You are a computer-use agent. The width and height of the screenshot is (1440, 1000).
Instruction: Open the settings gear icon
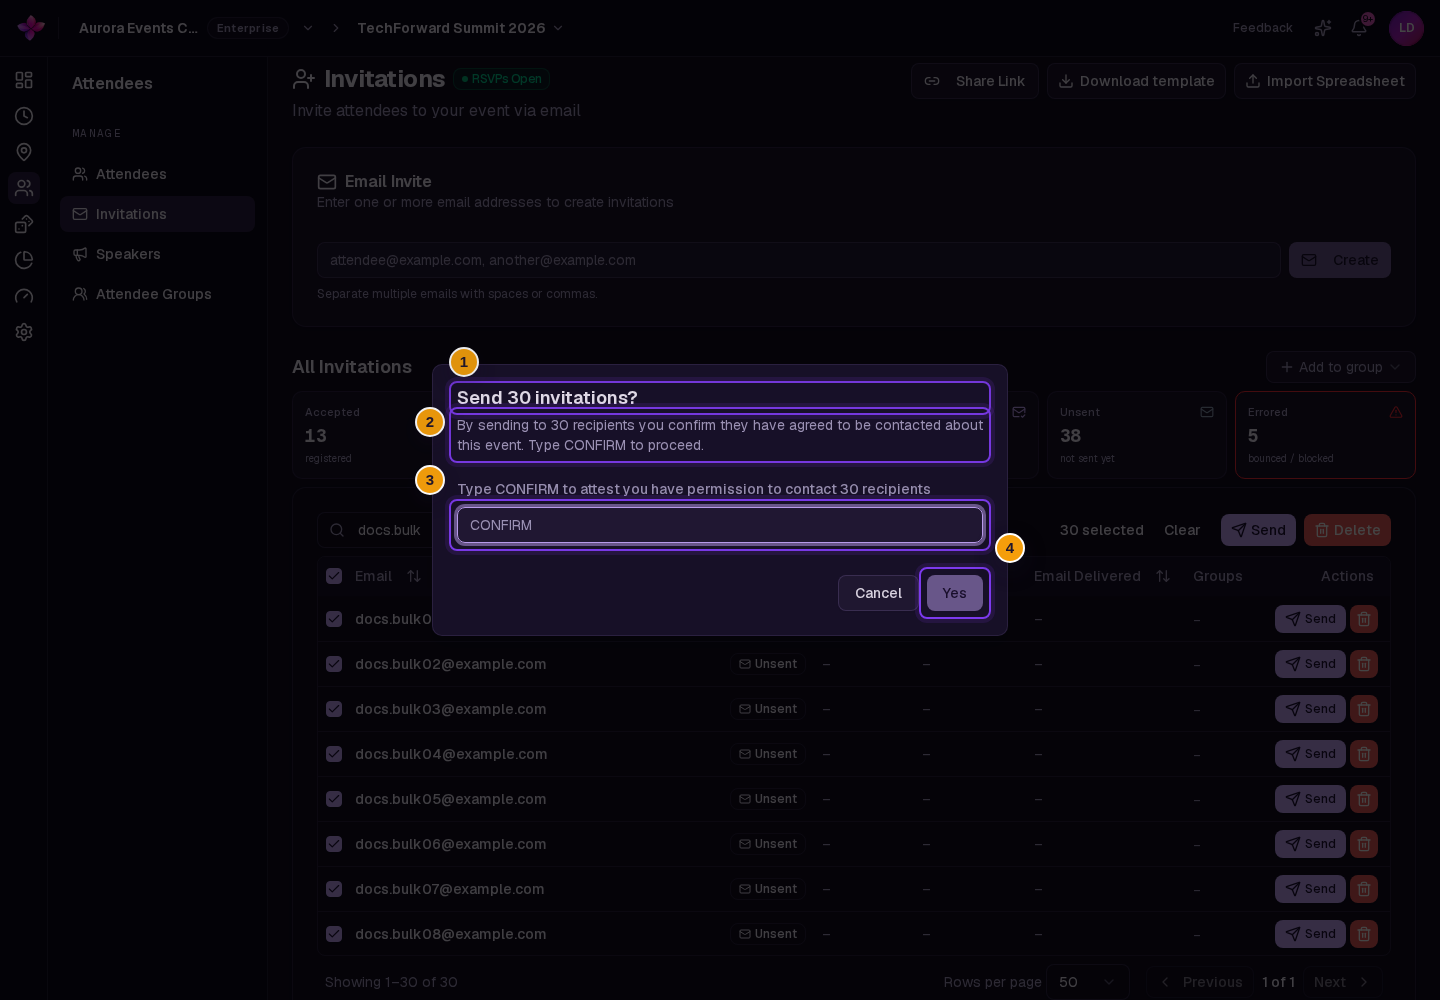[x=24, y=332]
